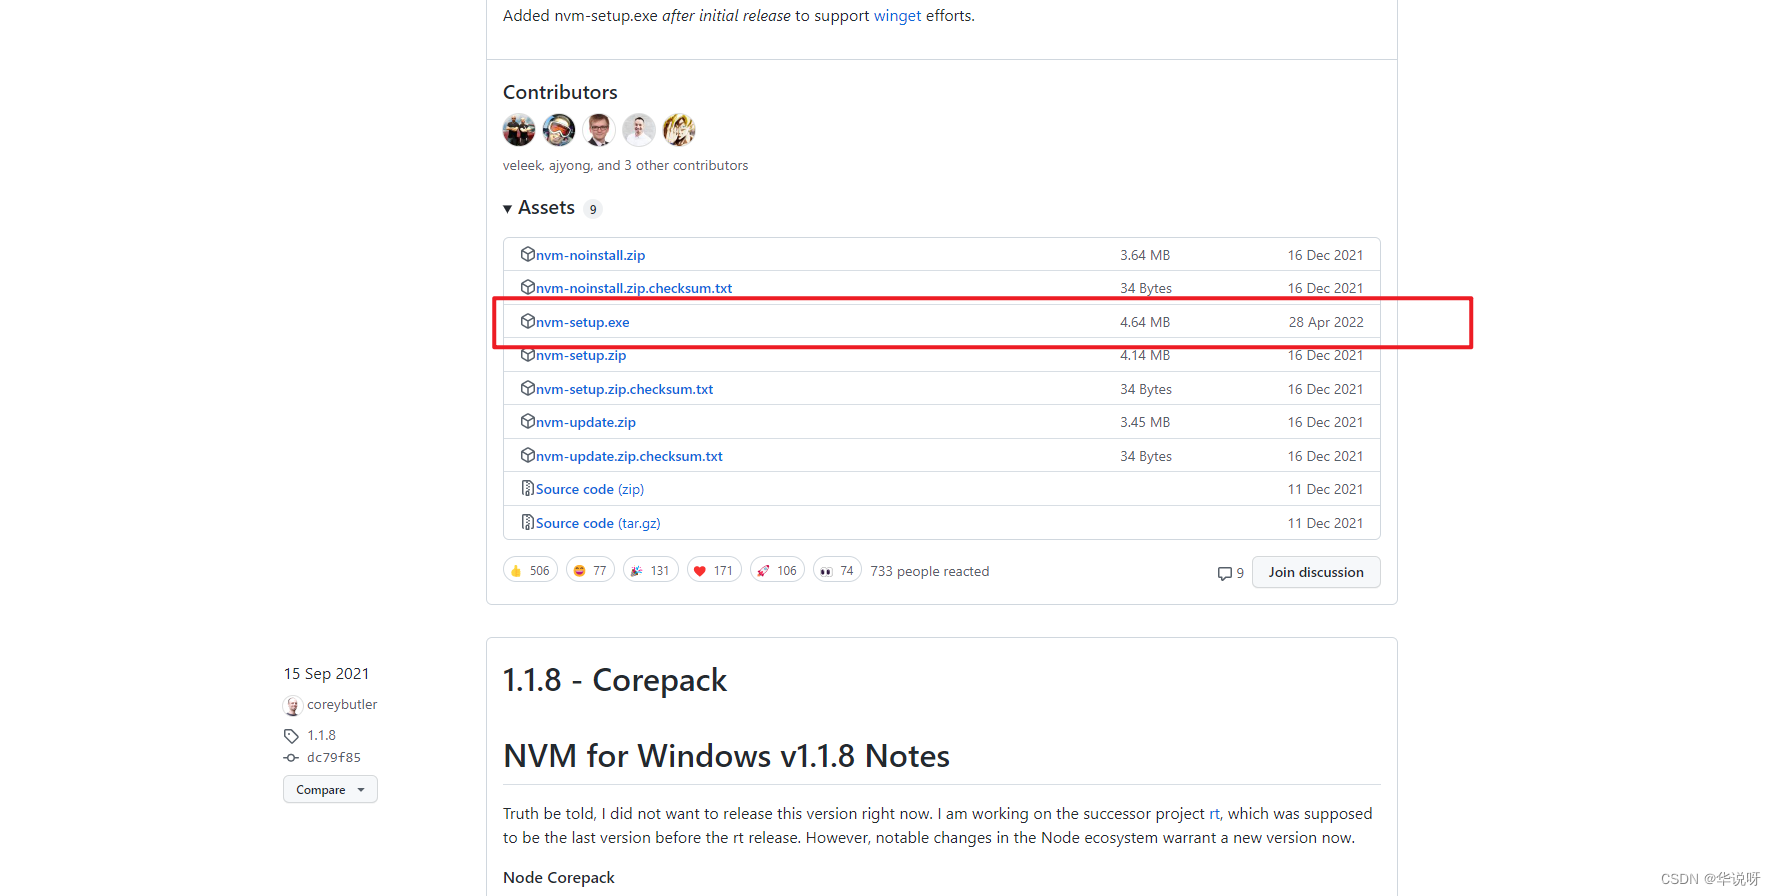Click the package icon beside nvm-noinstall.zip
The image size is (1776, 896).
pyautogui.click(x=528, y=254)
